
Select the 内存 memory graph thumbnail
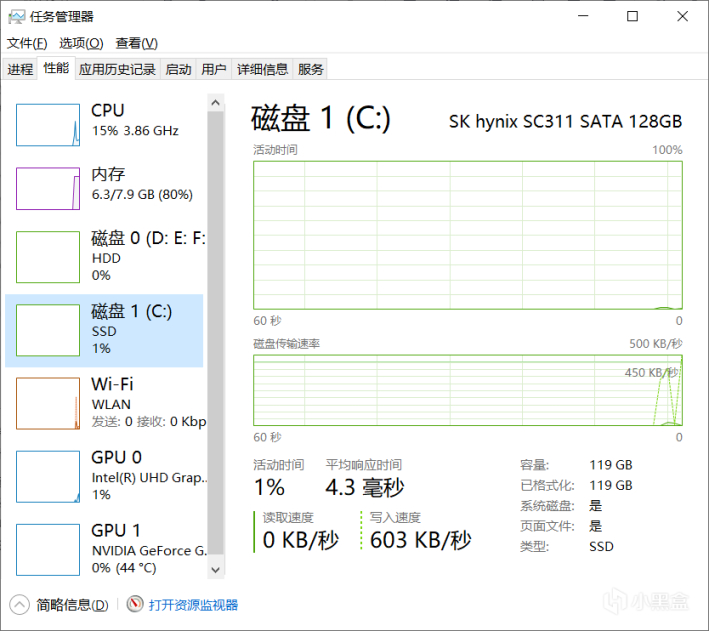(47, 188)
